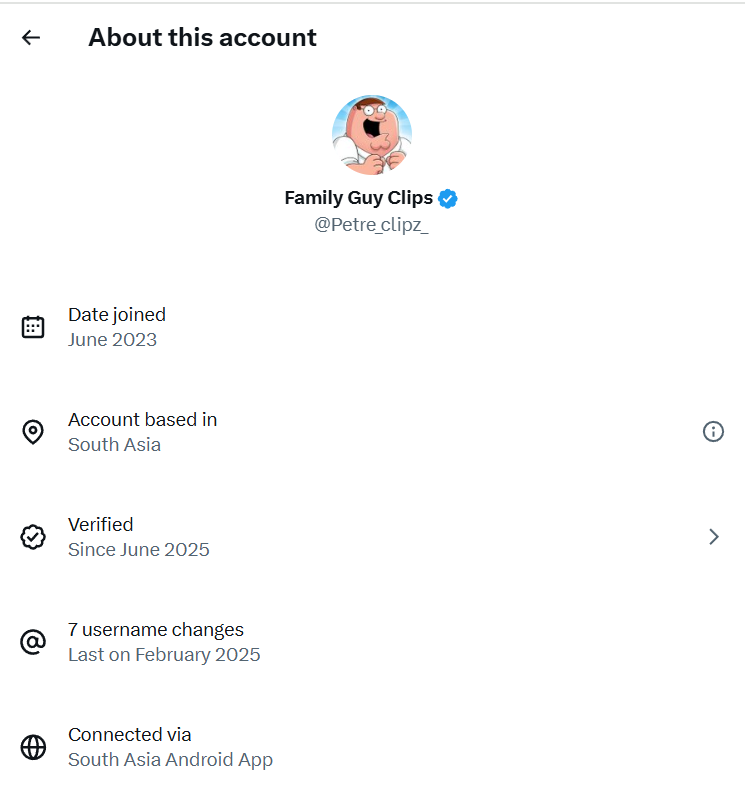This screenshot has width=745, height=811.
Task: Click the calendar icon beside Date joined
Action: (33, 327)
